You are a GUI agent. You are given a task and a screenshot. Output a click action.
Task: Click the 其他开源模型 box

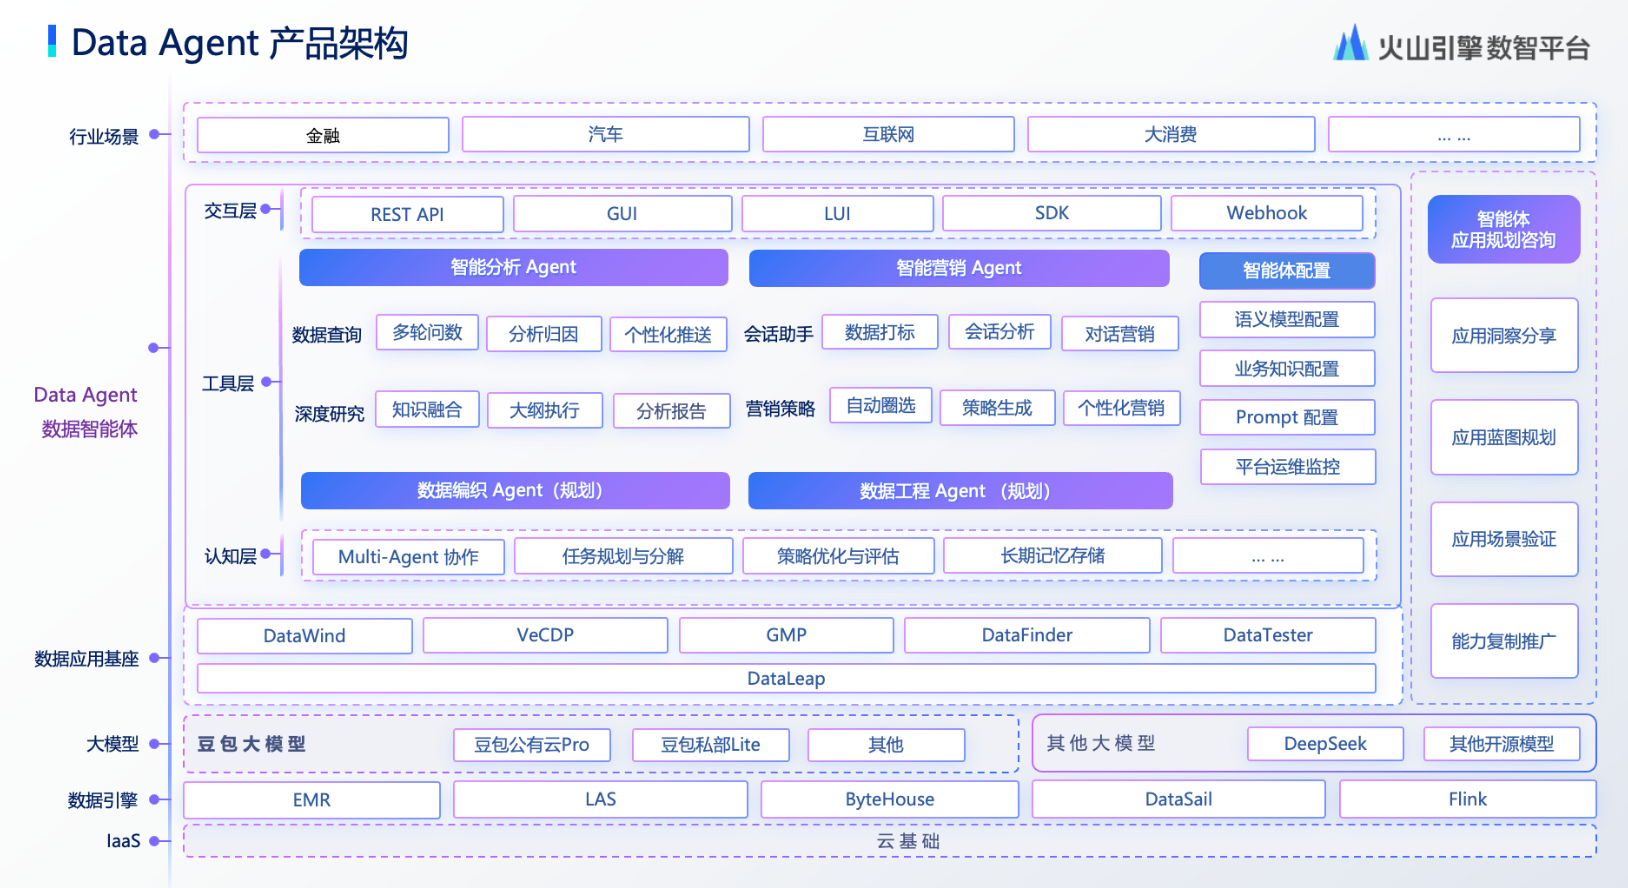[x=1502, y=744]
